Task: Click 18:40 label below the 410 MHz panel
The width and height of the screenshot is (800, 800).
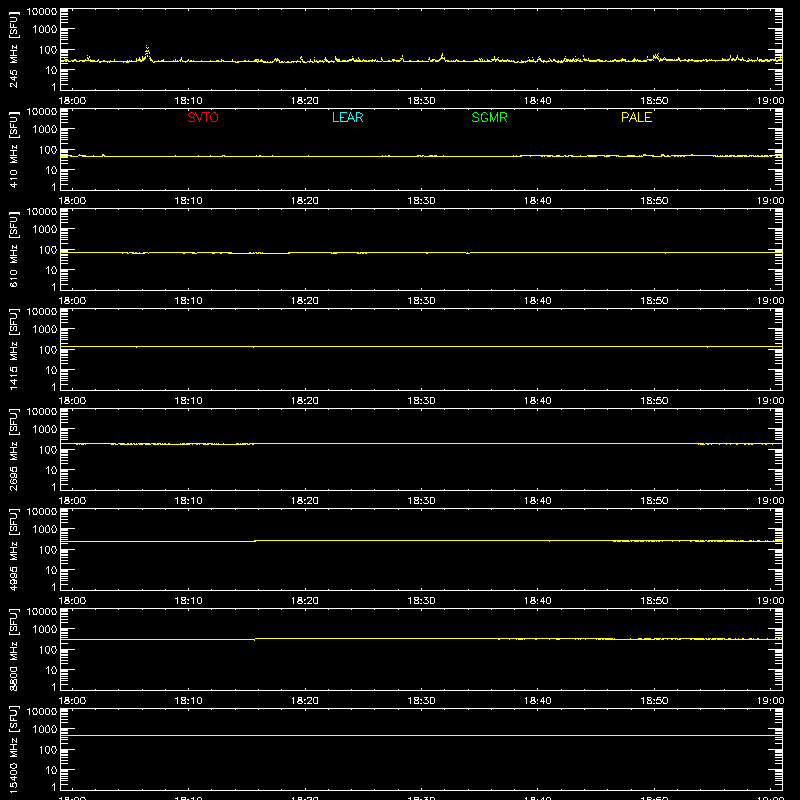Action: 538,201
